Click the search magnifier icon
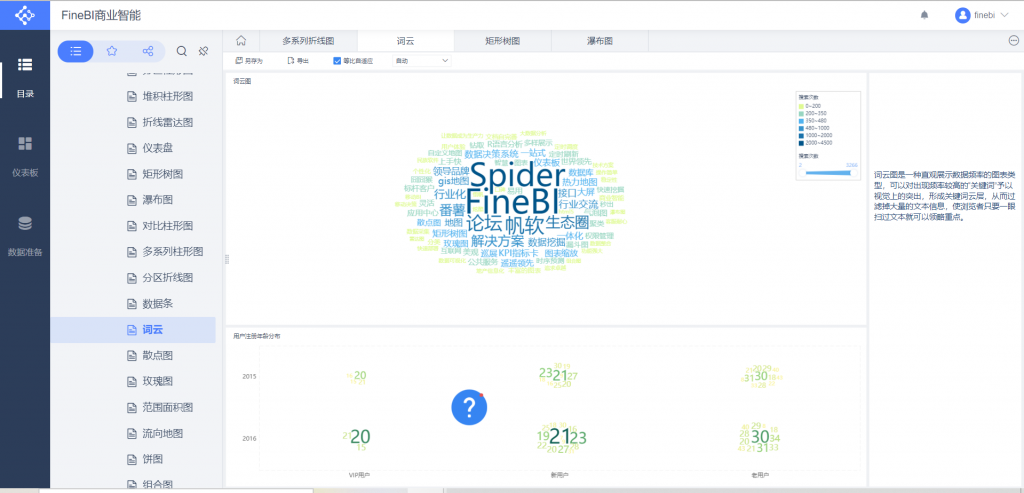Viewport: 1024px width, 493px height. pyautogui.click(x=182, y=51)
